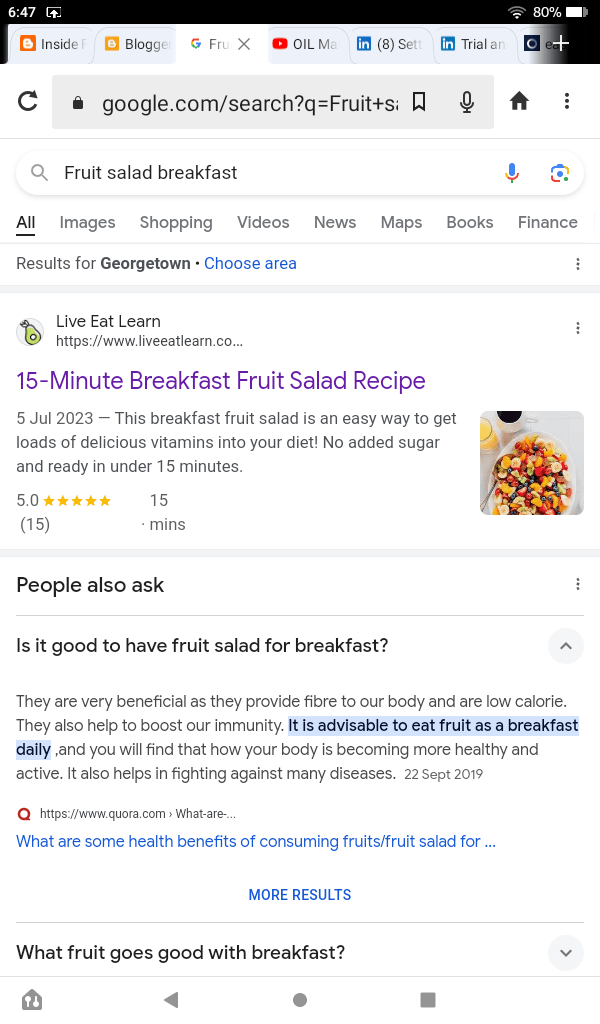Screen dimensions: 600x1024
Task: Open a new browser tab
Action: point(562,44)
